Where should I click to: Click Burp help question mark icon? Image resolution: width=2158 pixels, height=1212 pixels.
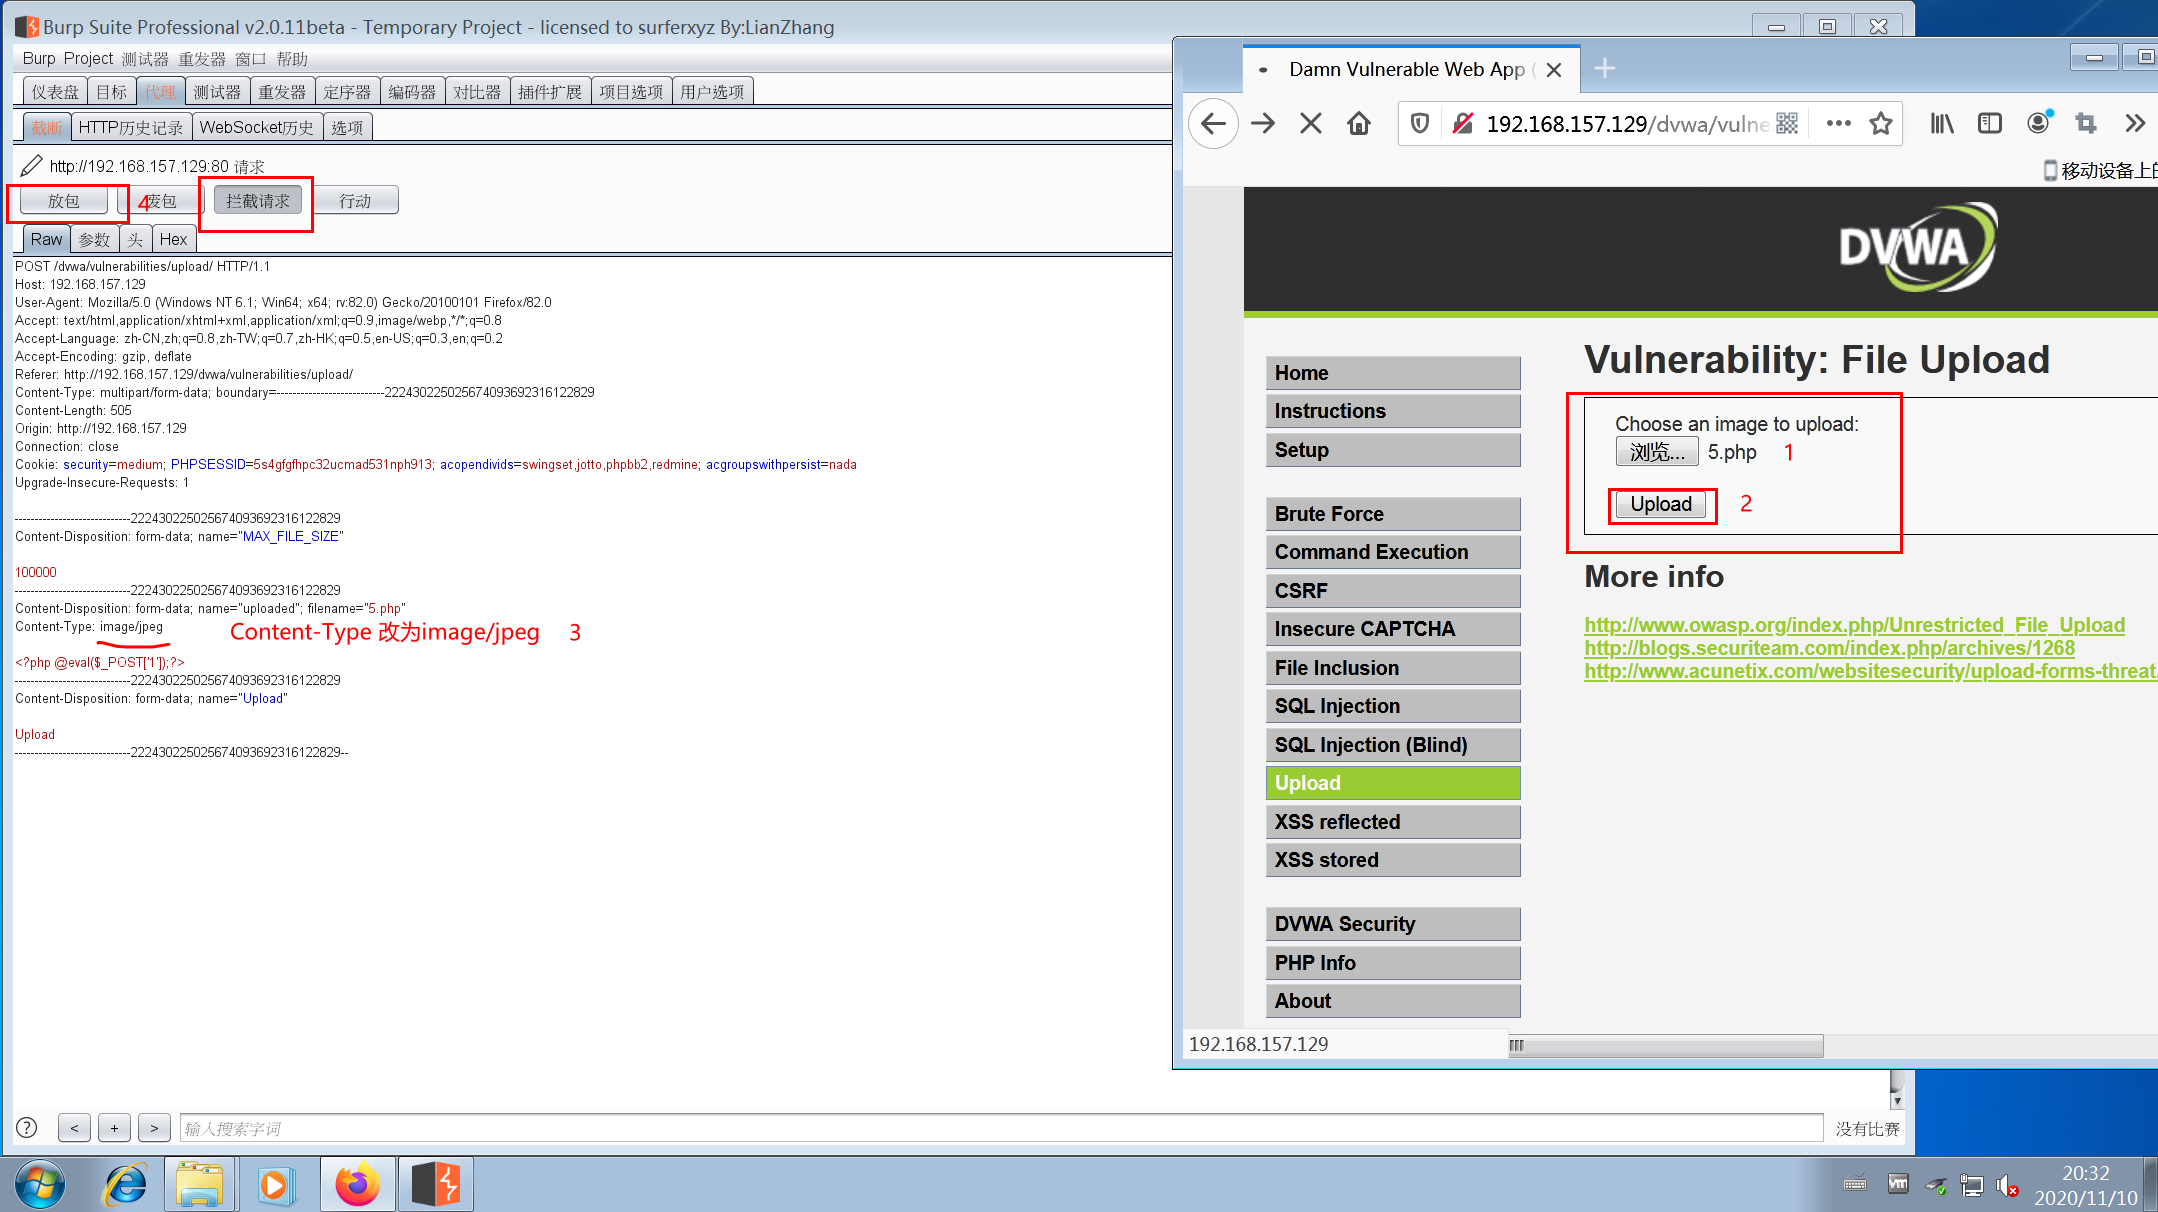click(x=27, y=1128)
